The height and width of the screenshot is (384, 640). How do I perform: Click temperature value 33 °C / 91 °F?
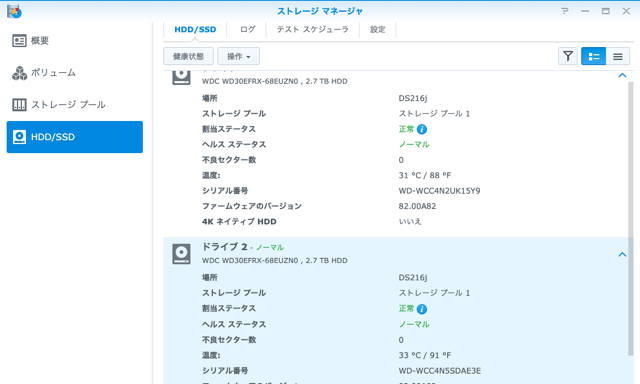pos(424,355)
